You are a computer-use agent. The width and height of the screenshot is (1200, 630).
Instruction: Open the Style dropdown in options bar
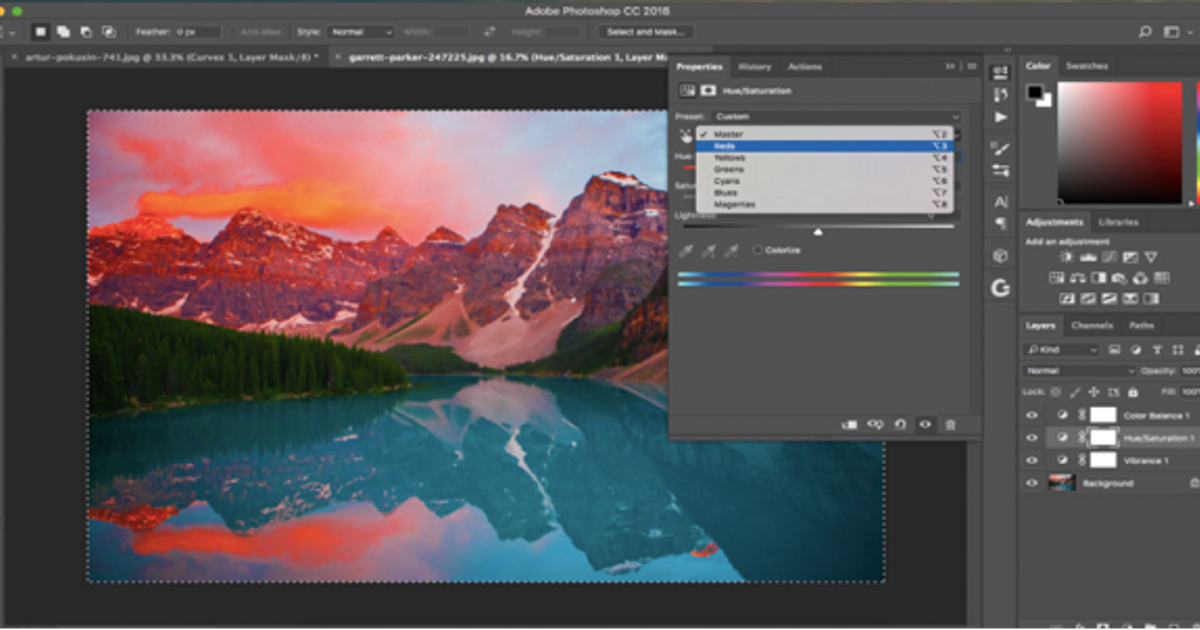[x=360, y=31]
